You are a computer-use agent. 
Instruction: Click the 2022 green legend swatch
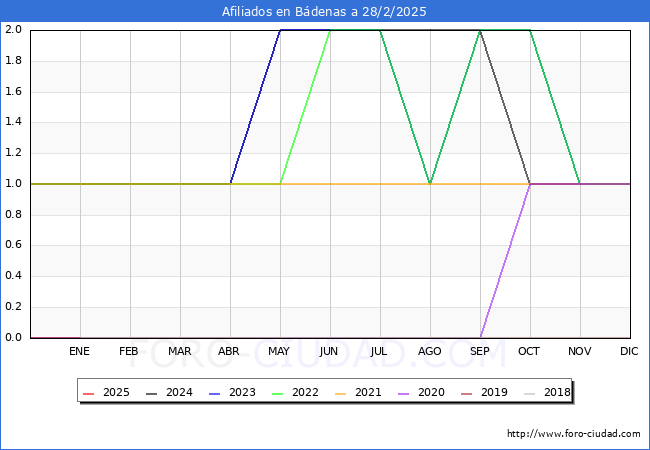click(277, 393)
